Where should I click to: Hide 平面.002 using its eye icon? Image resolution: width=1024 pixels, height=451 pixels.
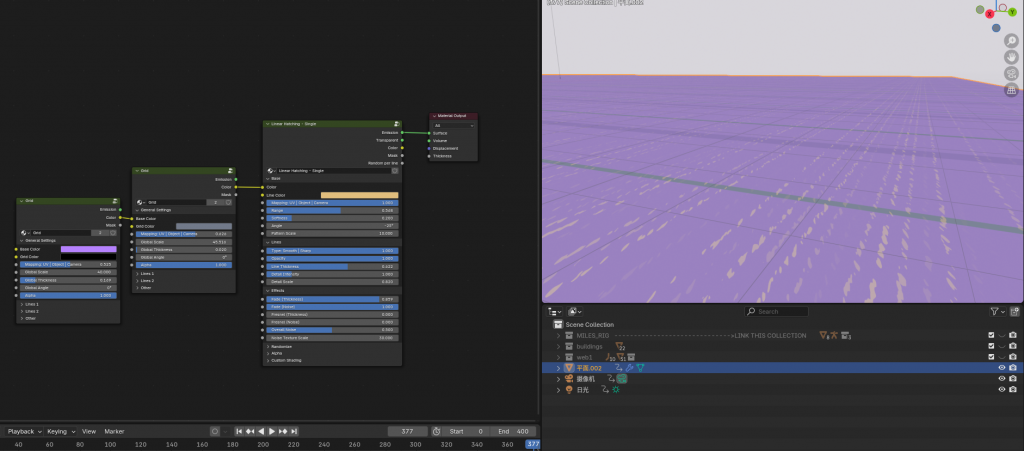[x=1001, y=367]
